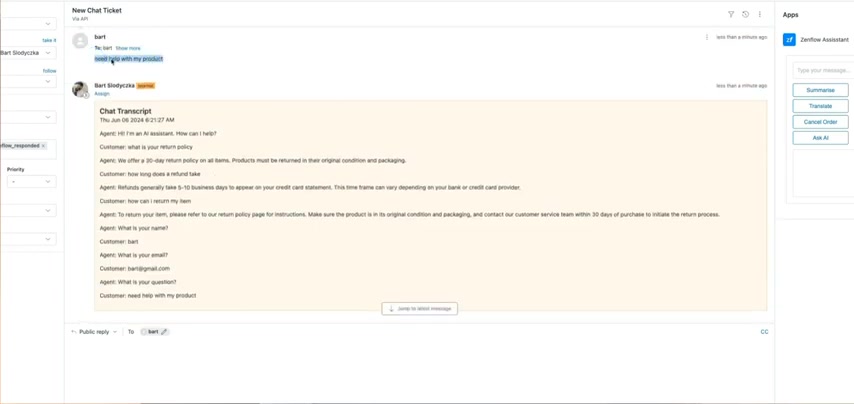This screenshot has width=854, height=404.
Task: Click the take it link
Action: pos(49,40)
